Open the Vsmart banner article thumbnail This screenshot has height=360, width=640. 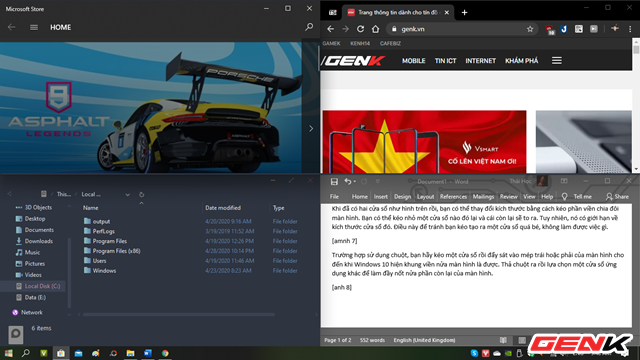[x=424, y=142]
